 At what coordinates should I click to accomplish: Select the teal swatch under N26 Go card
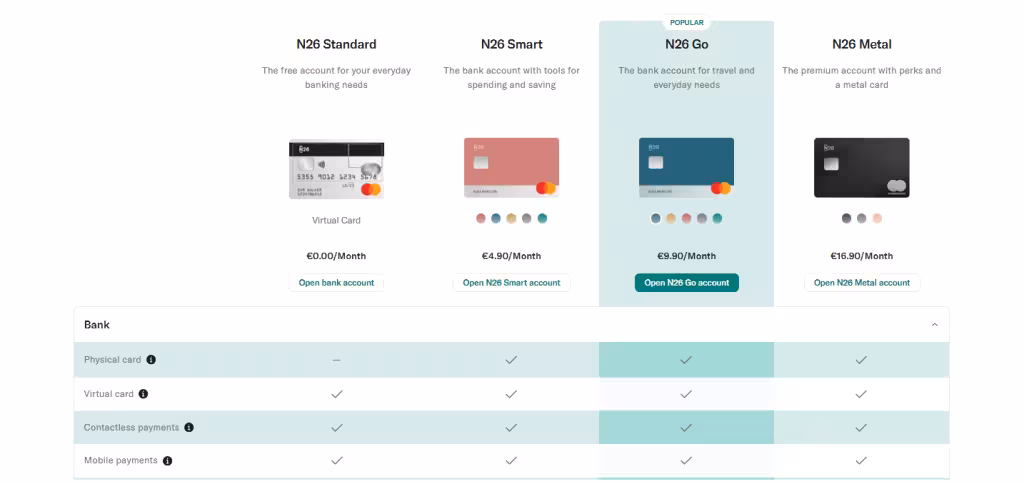pos(717,218)
